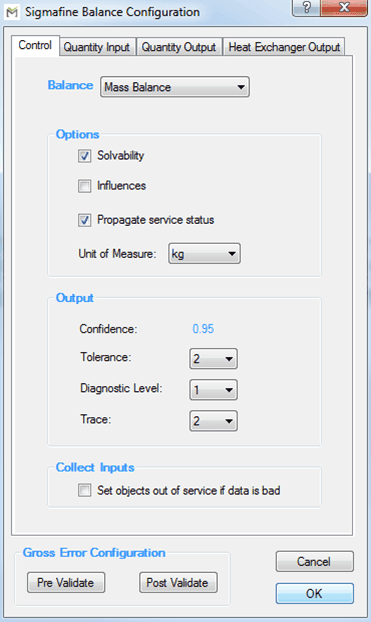This screenshot has width=371, height=622.
Task: Check Set objects out of service option
Action: [84, 490]
